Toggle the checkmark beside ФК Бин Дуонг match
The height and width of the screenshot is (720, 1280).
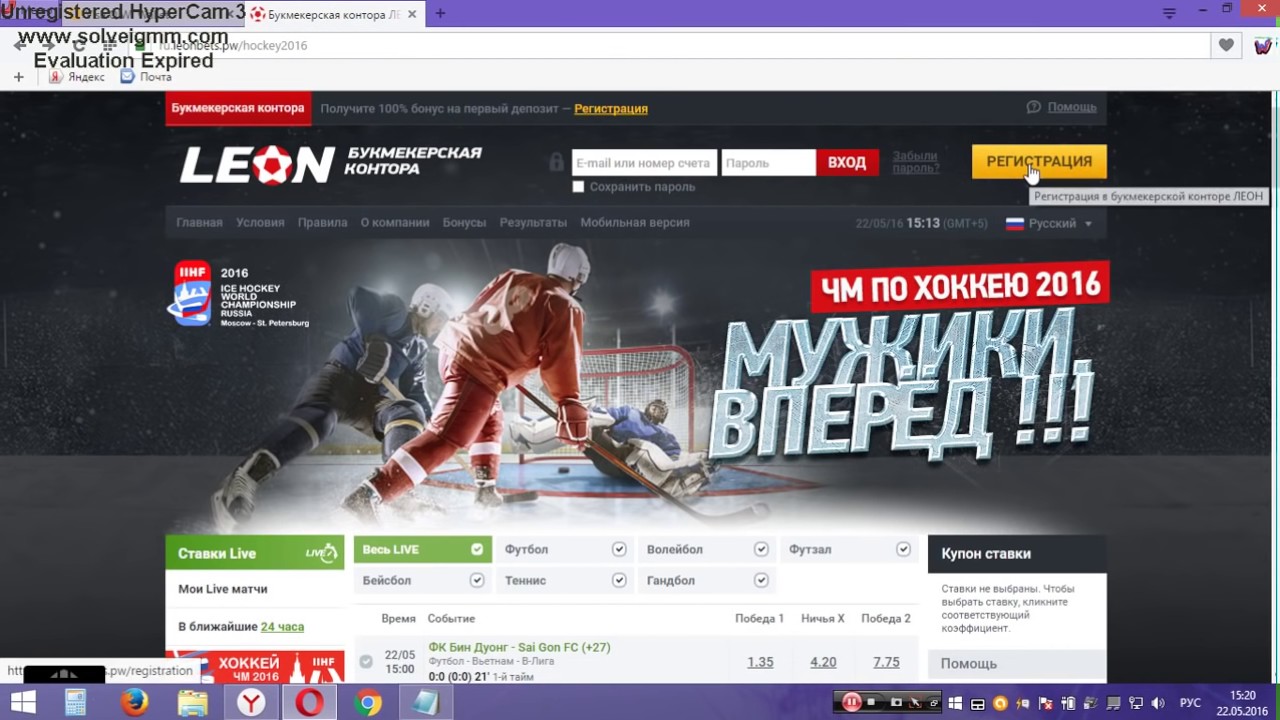366,661
